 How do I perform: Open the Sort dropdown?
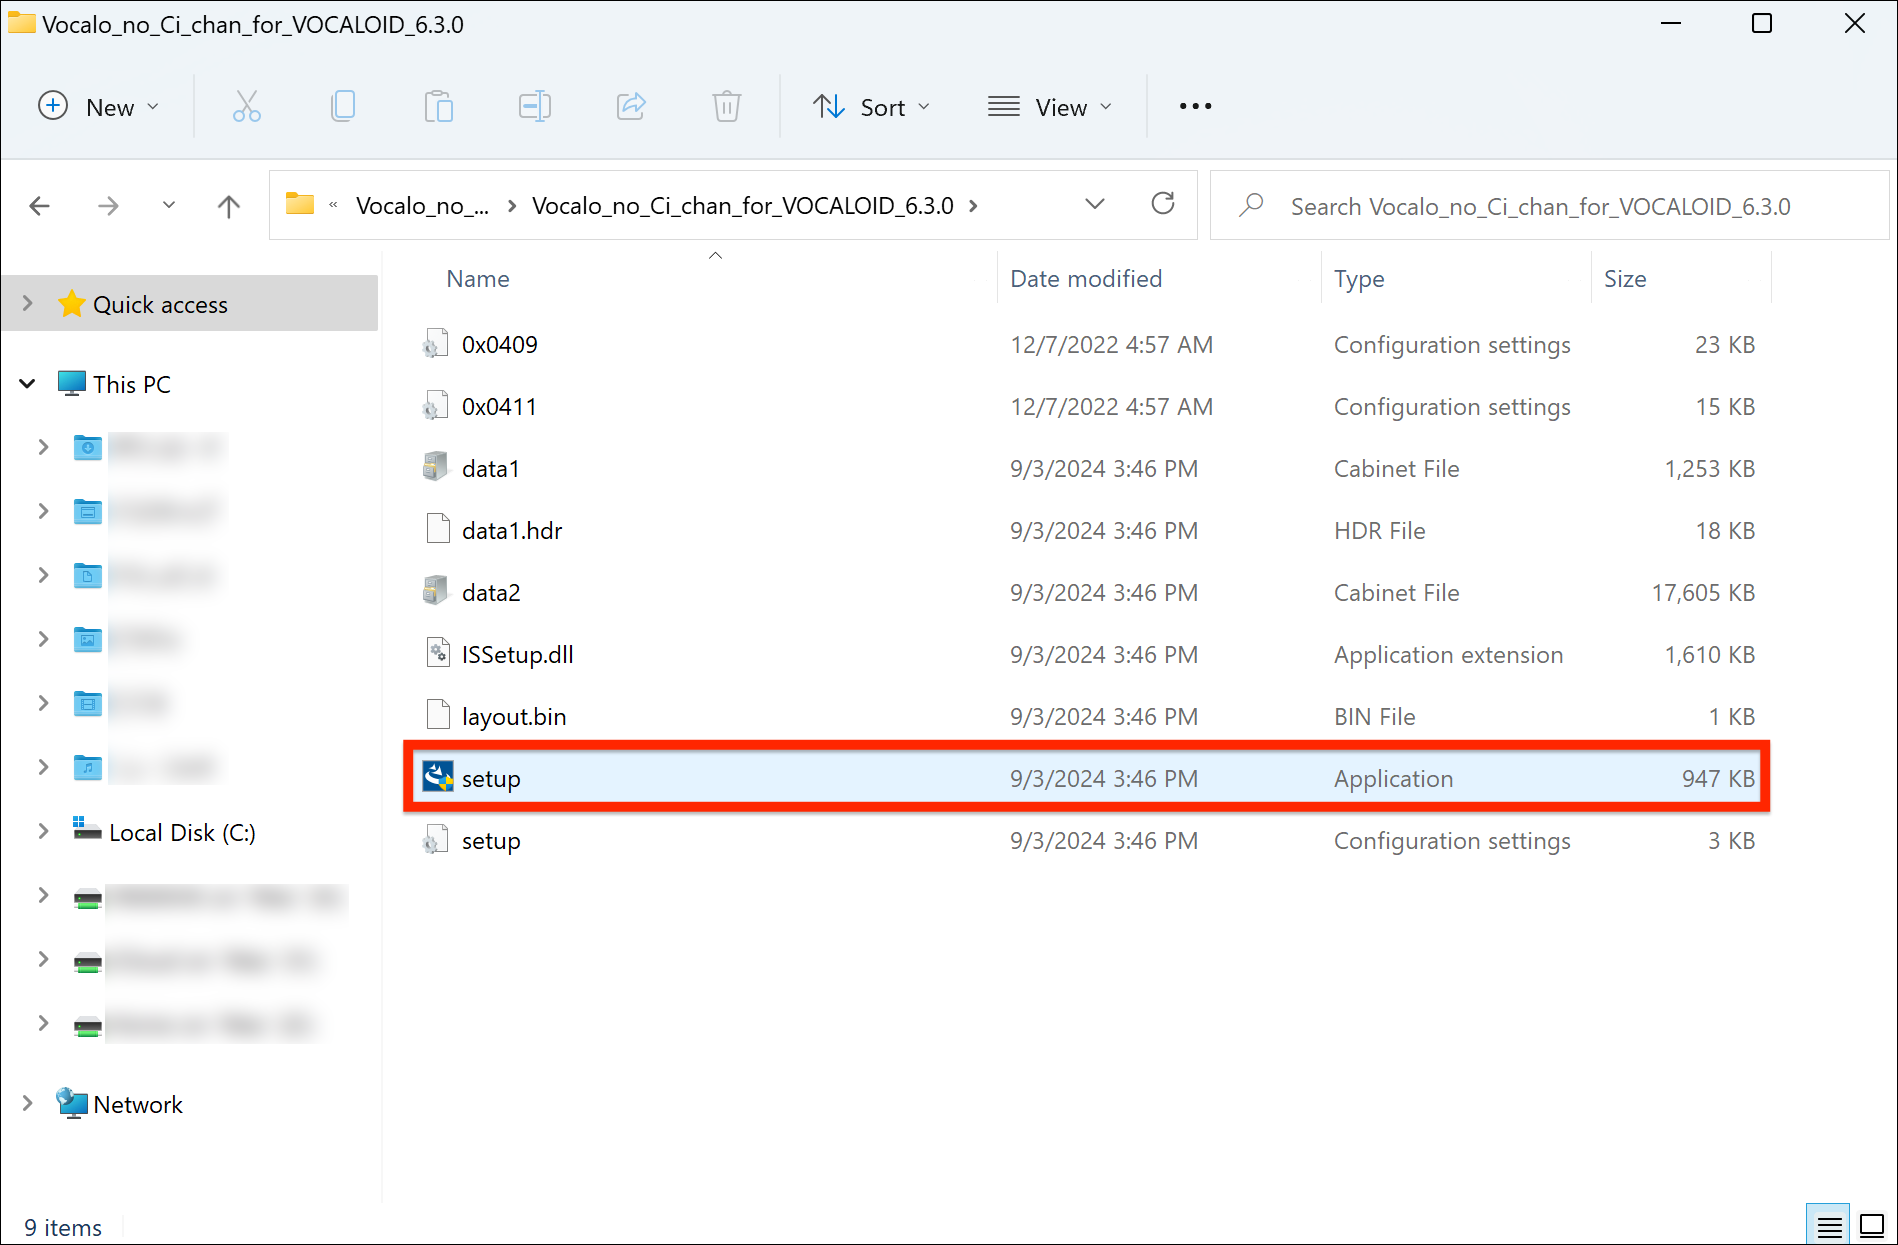[x=871, y=106]
